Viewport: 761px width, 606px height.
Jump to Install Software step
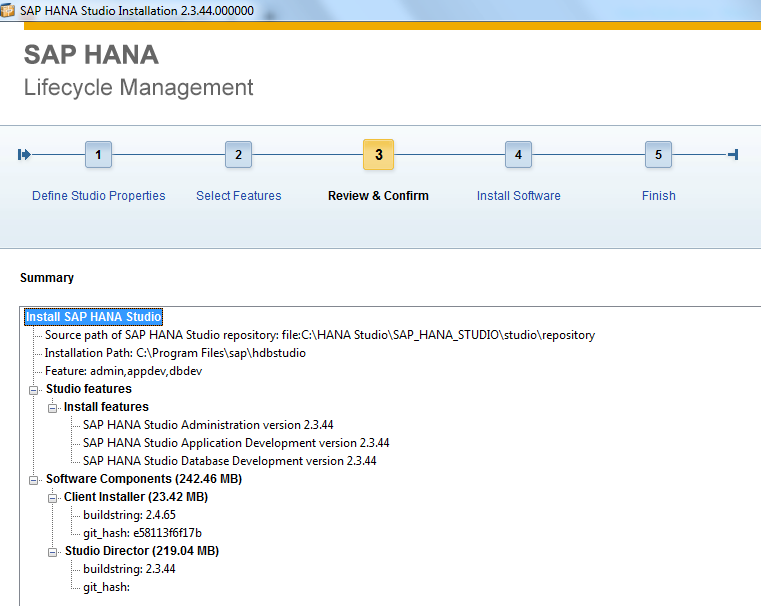[518, 196]
